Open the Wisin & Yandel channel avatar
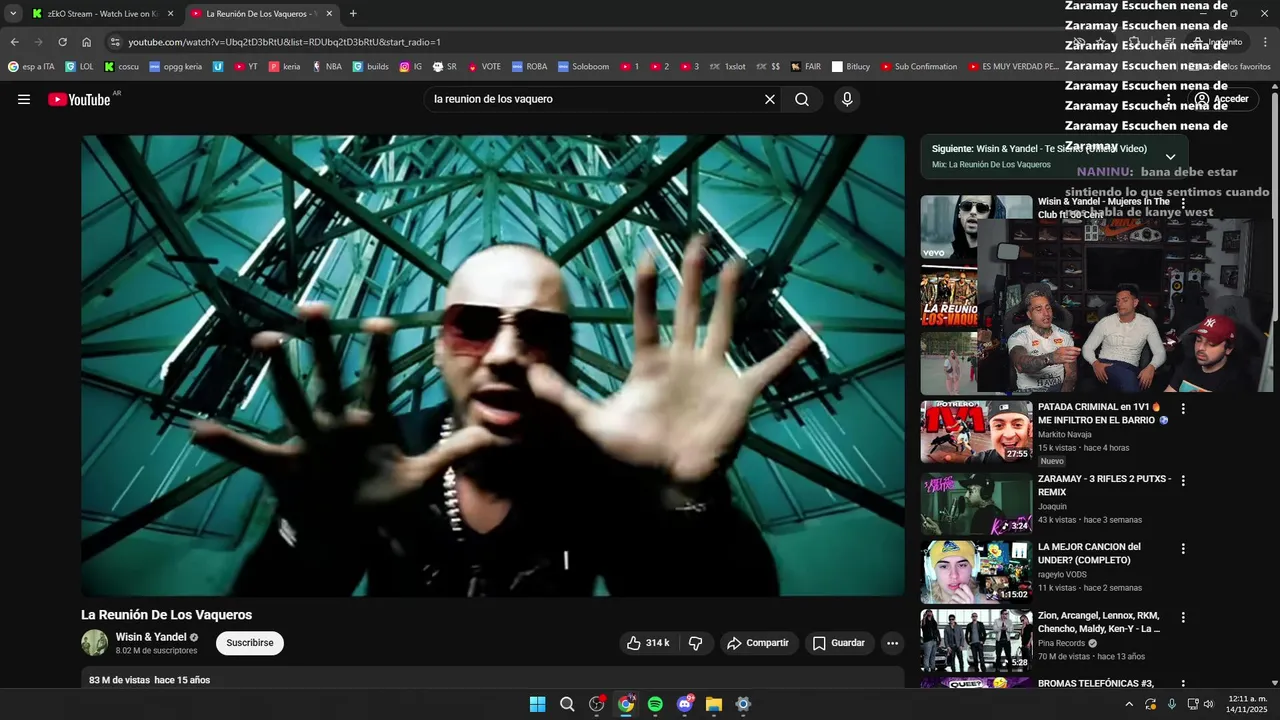The height and width of the screenshot is (720, 1280). pyautogui.click(x=95, y=643)
